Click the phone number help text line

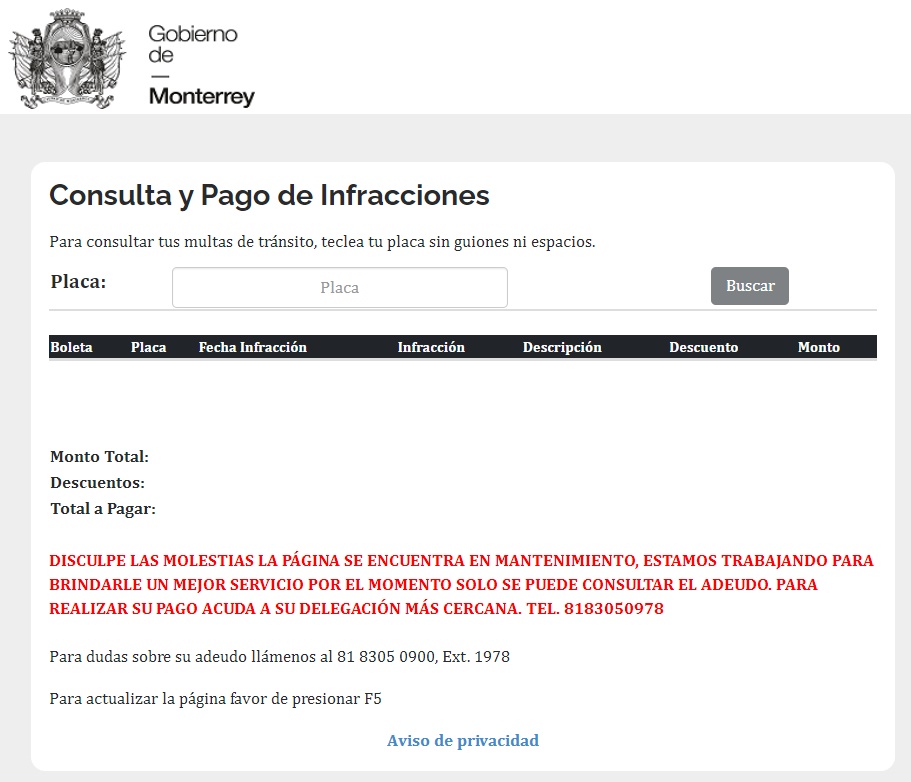click(279, 657)
